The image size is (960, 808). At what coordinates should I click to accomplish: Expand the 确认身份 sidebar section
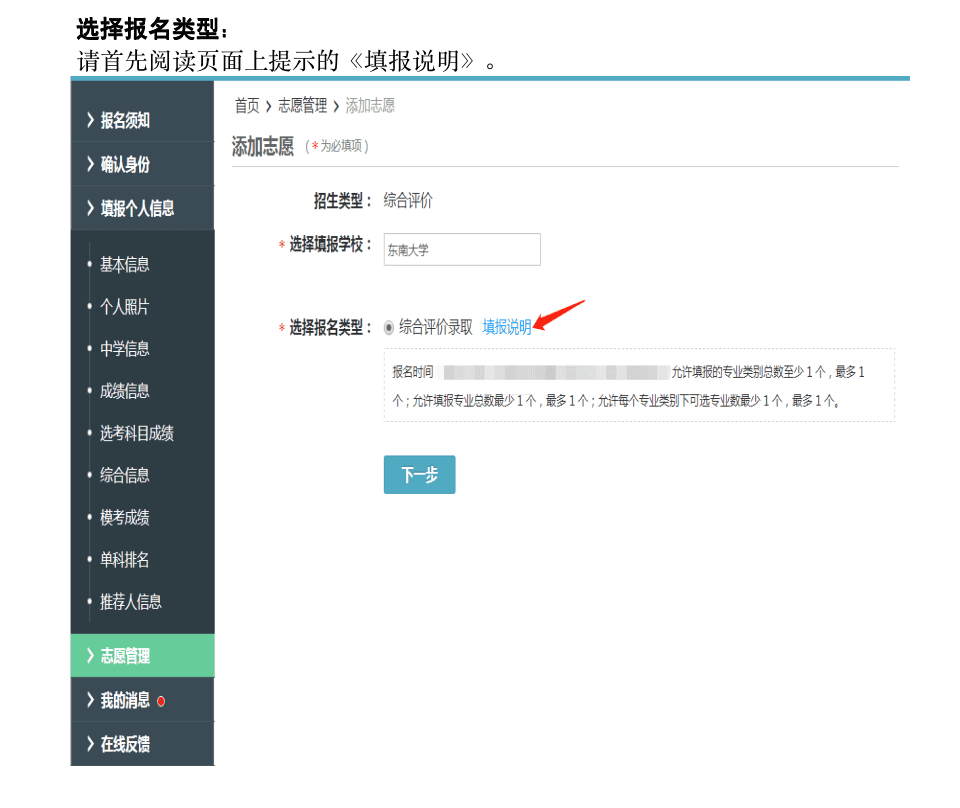(125, 165)
